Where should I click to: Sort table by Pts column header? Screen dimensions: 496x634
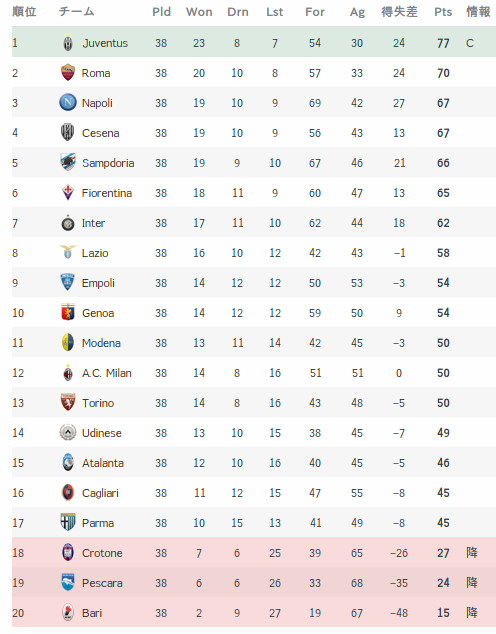(x=443, y=12)
